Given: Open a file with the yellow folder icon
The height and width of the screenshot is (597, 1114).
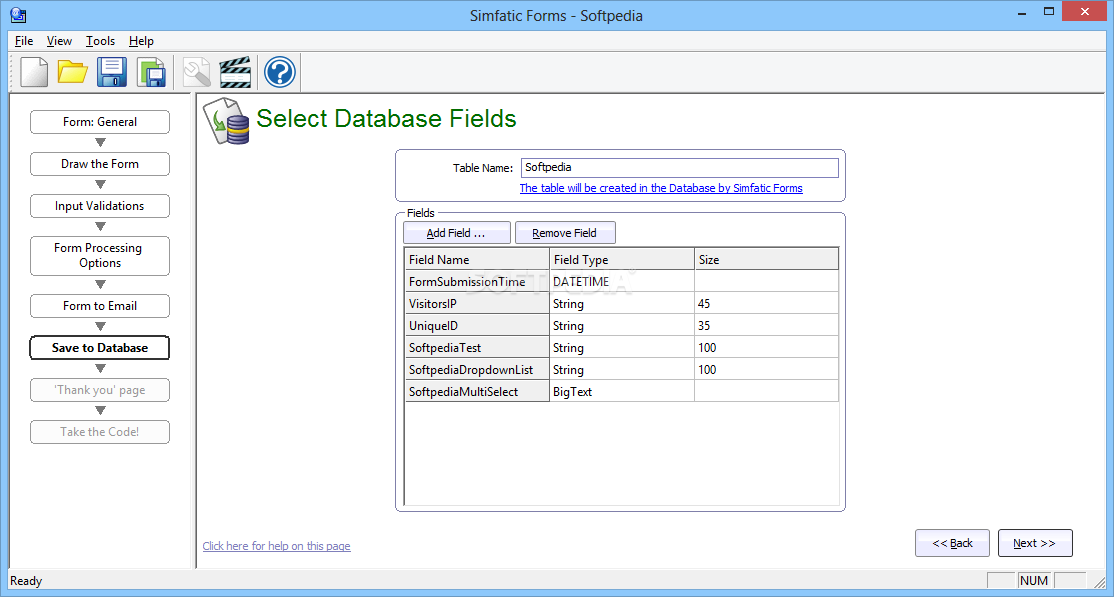Looking at the screenshot, I should [72, 72].
